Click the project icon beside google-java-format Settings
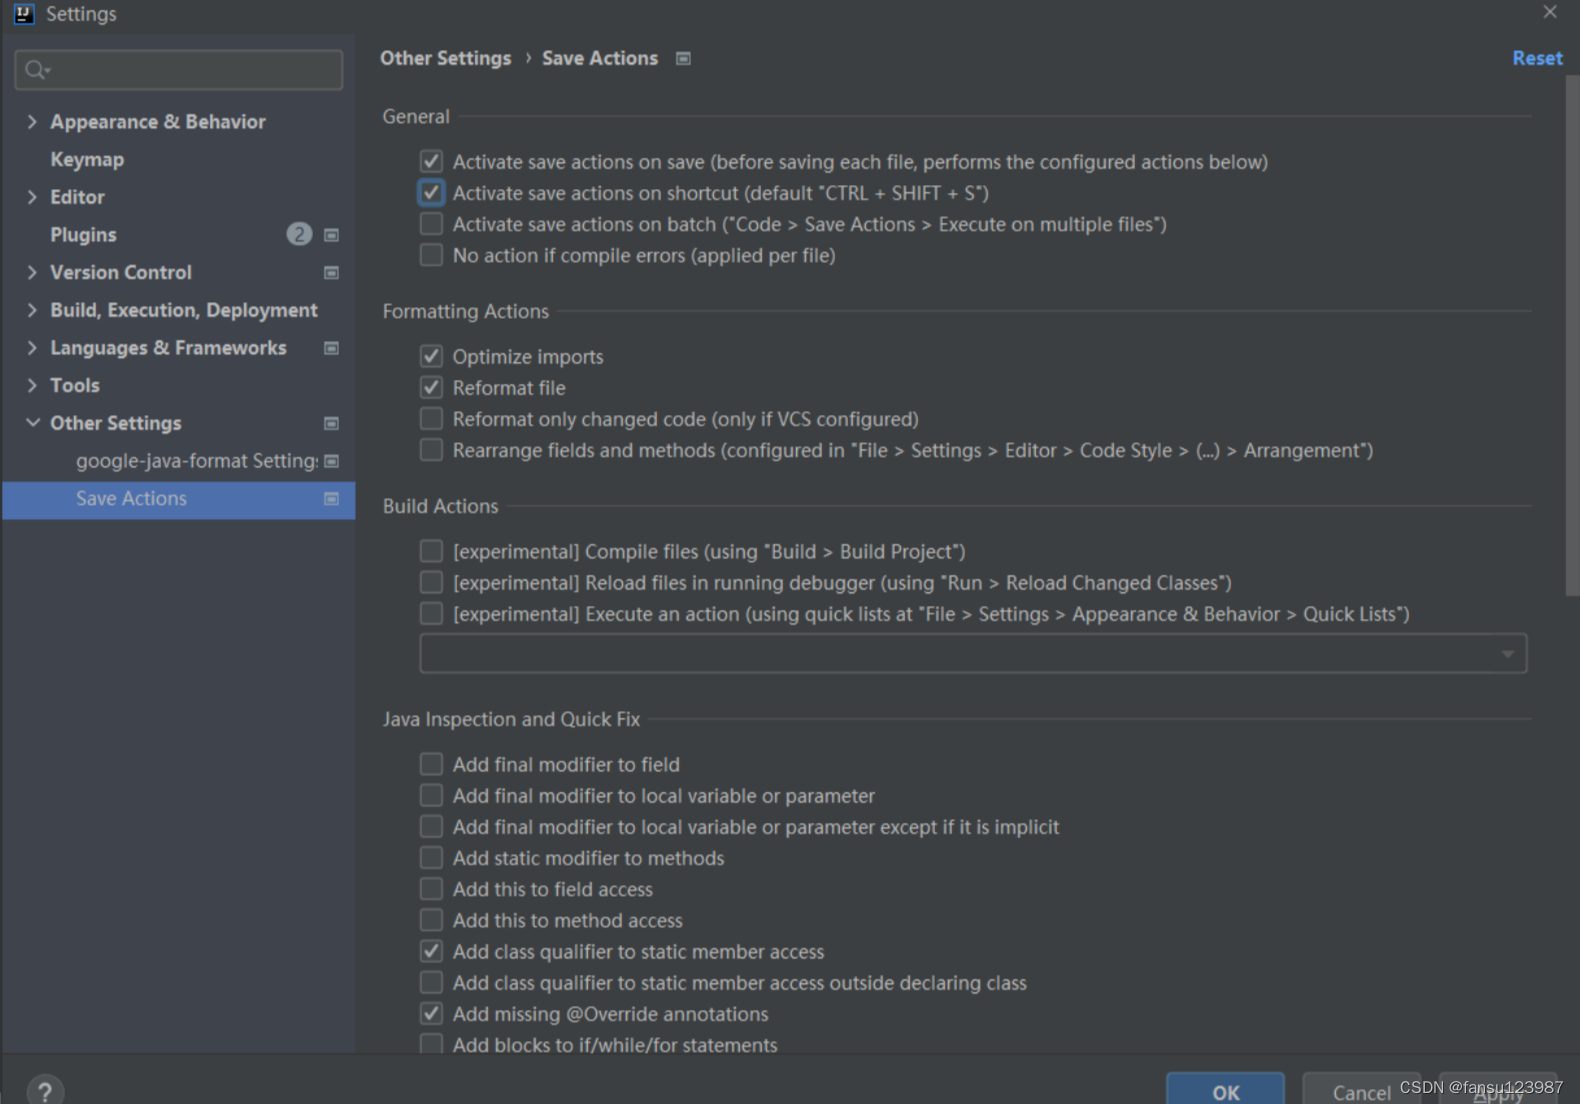The width and height of the screenshot is (1580, 1104). pyautogui.click(x=331, y=461)
